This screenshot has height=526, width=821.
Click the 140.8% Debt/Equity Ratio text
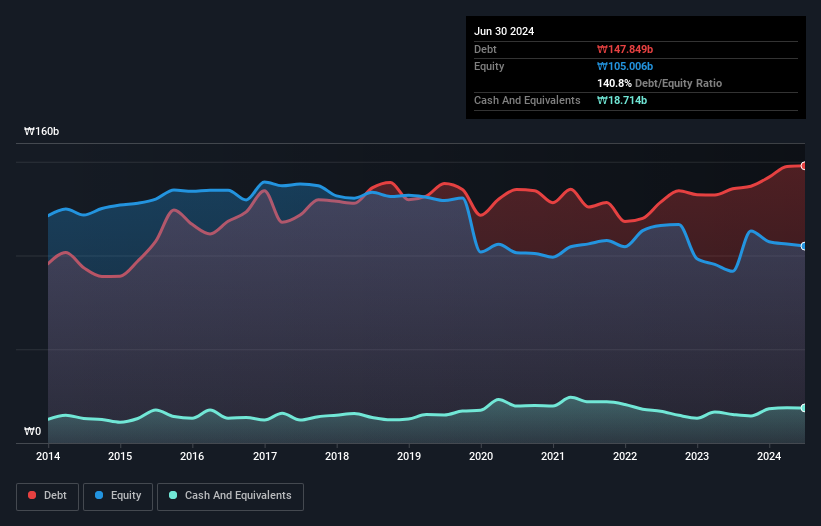tap(659, 83)
